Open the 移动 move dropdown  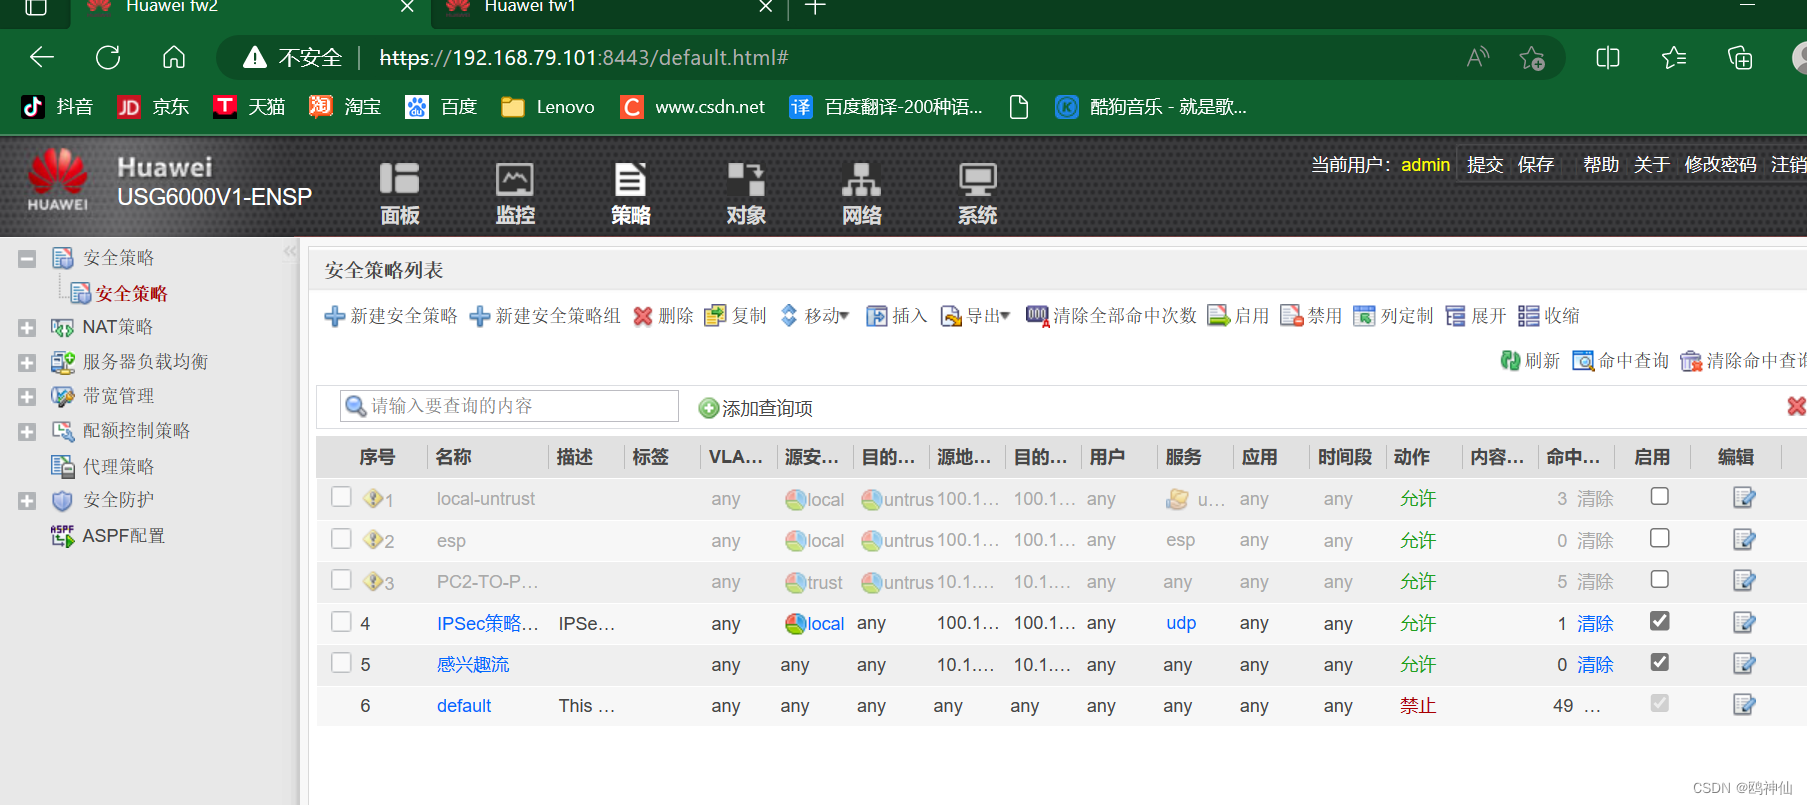814,316
